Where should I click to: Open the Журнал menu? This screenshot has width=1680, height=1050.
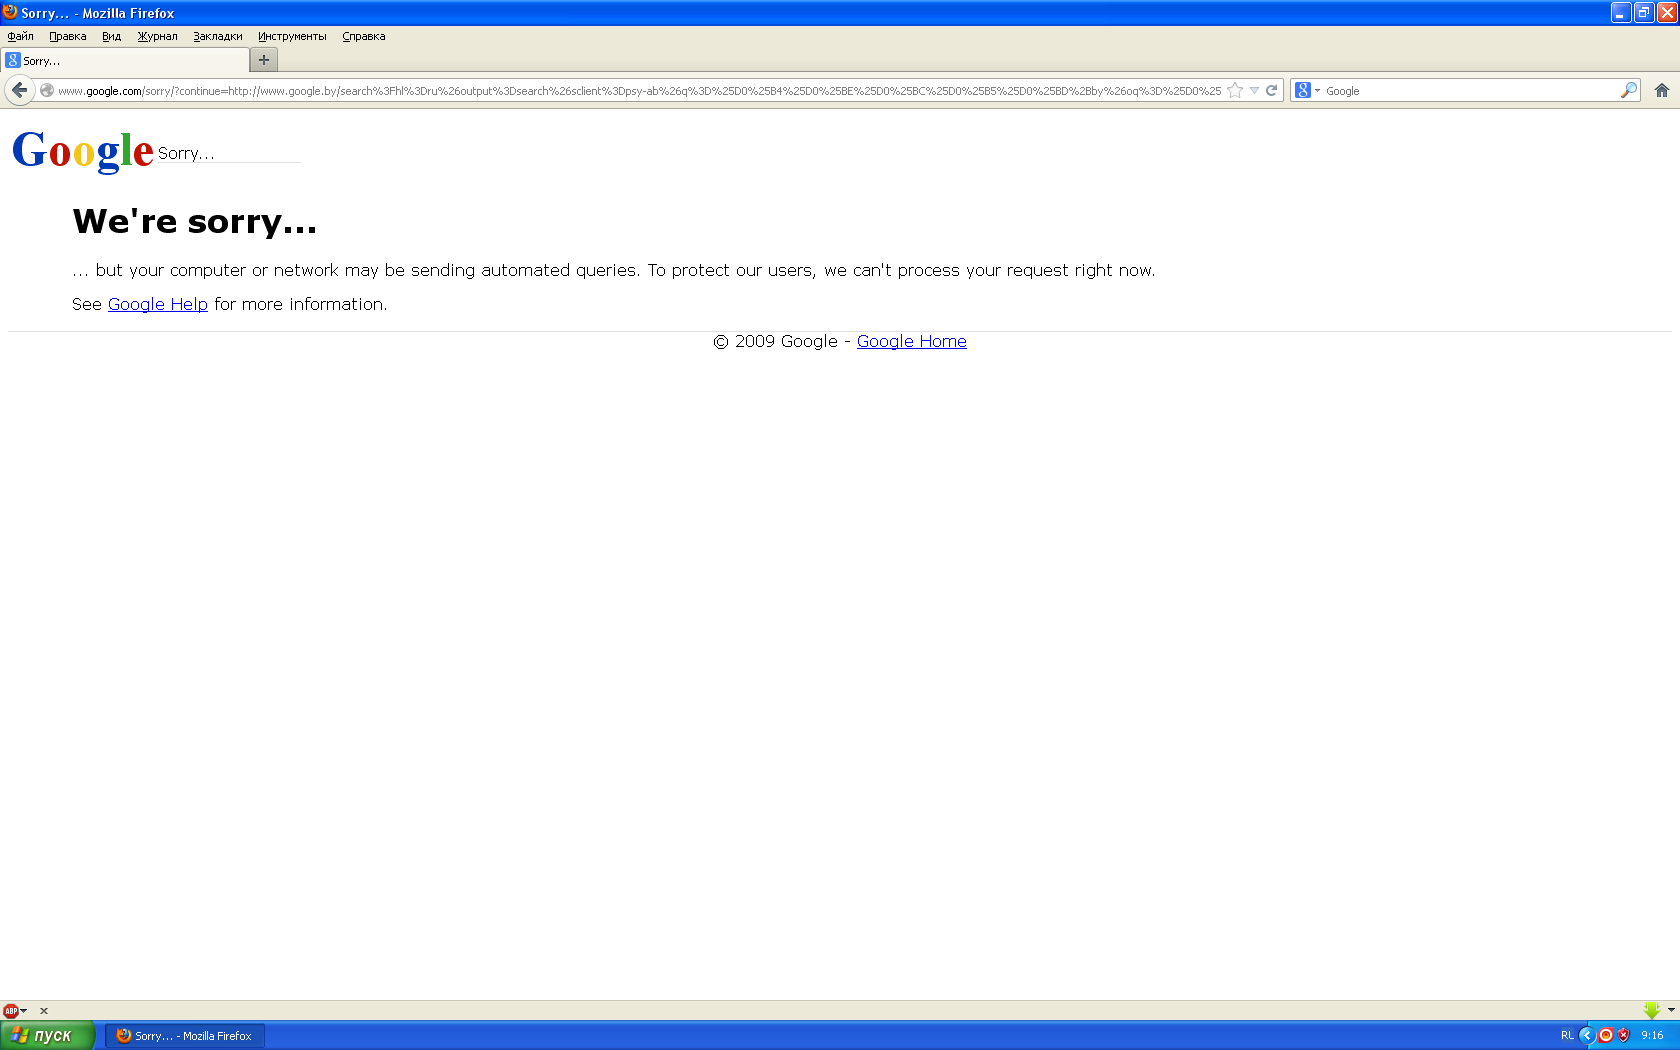pos(157,36)
